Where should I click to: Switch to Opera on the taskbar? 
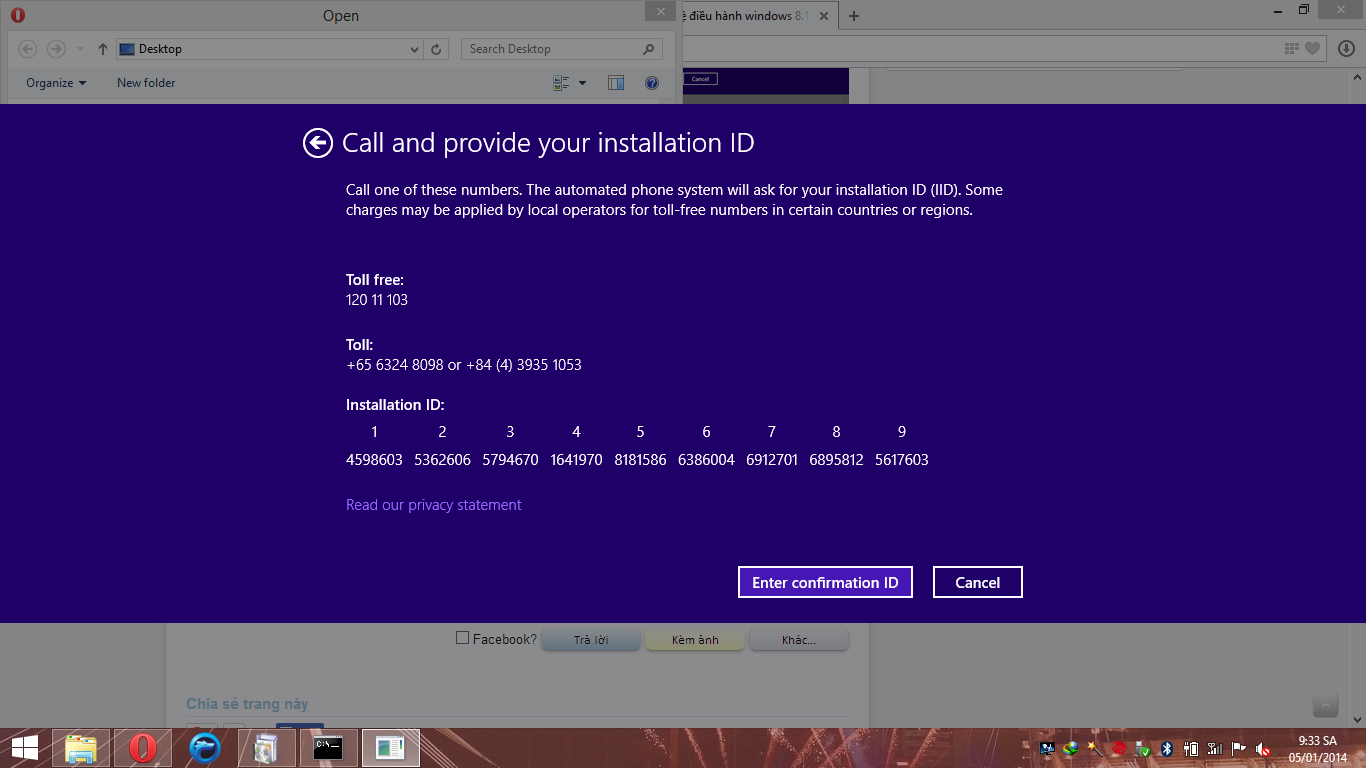[x=143, y=748]
